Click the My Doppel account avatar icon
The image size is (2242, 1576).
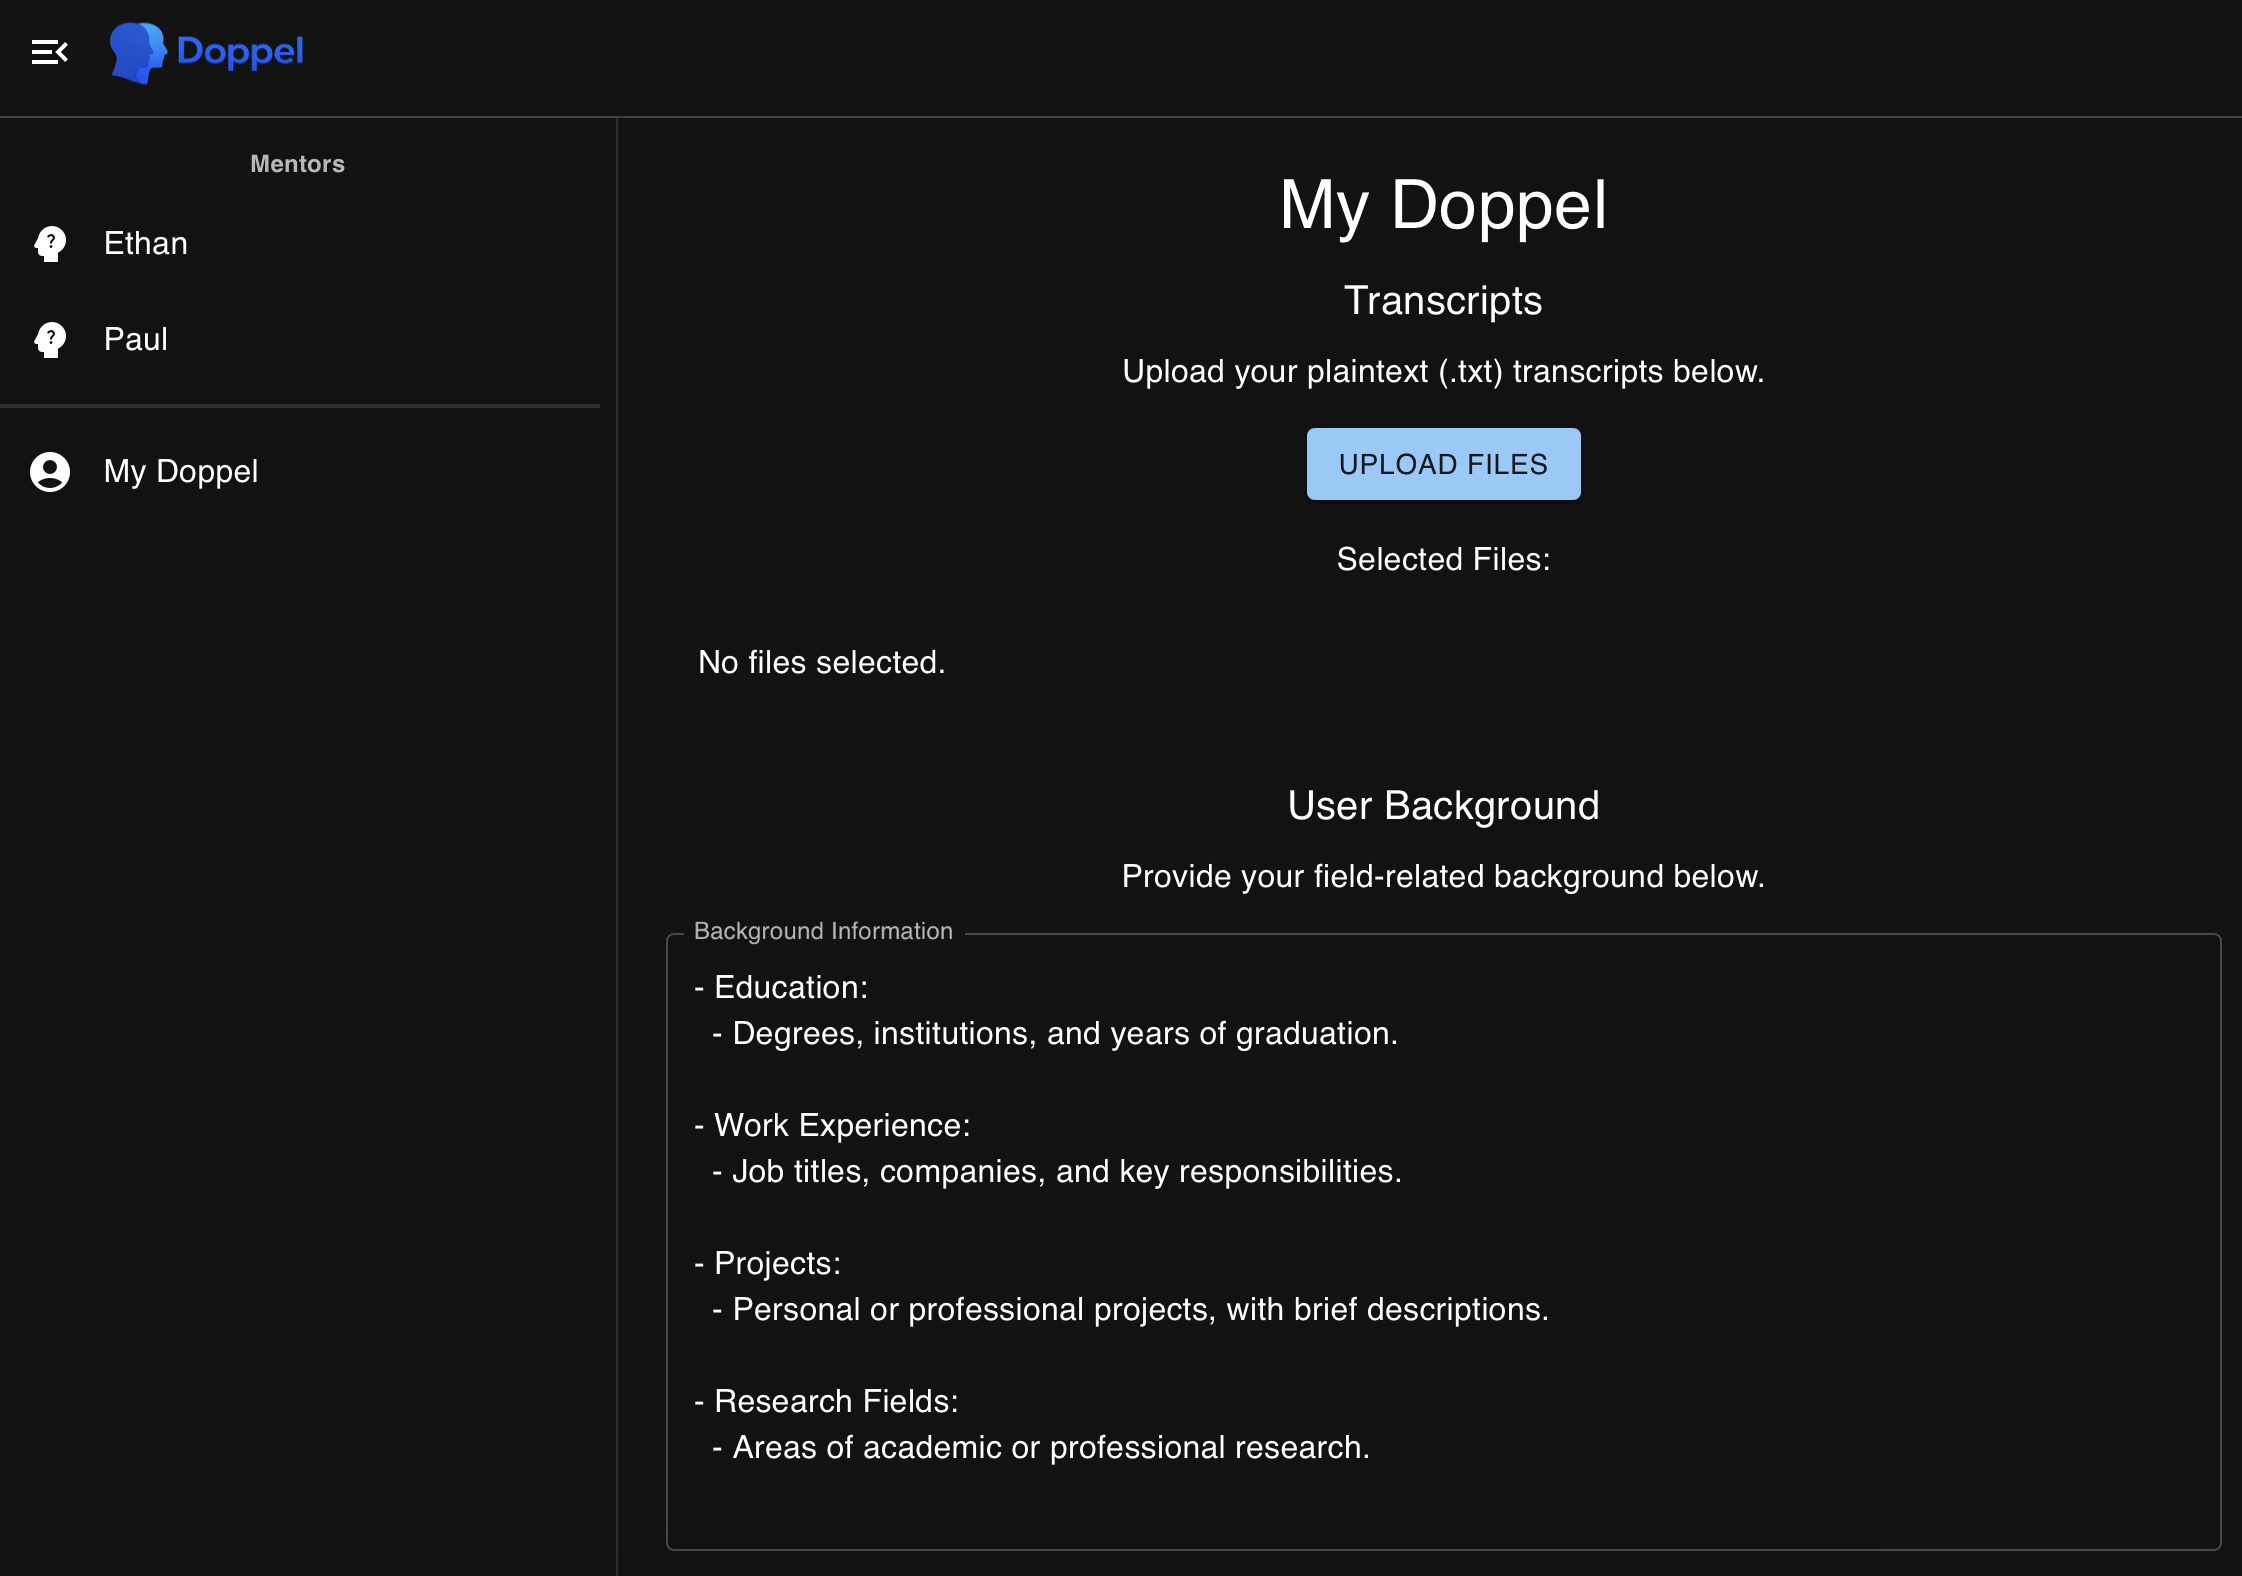pyautogui.click(x=50, y=471)
